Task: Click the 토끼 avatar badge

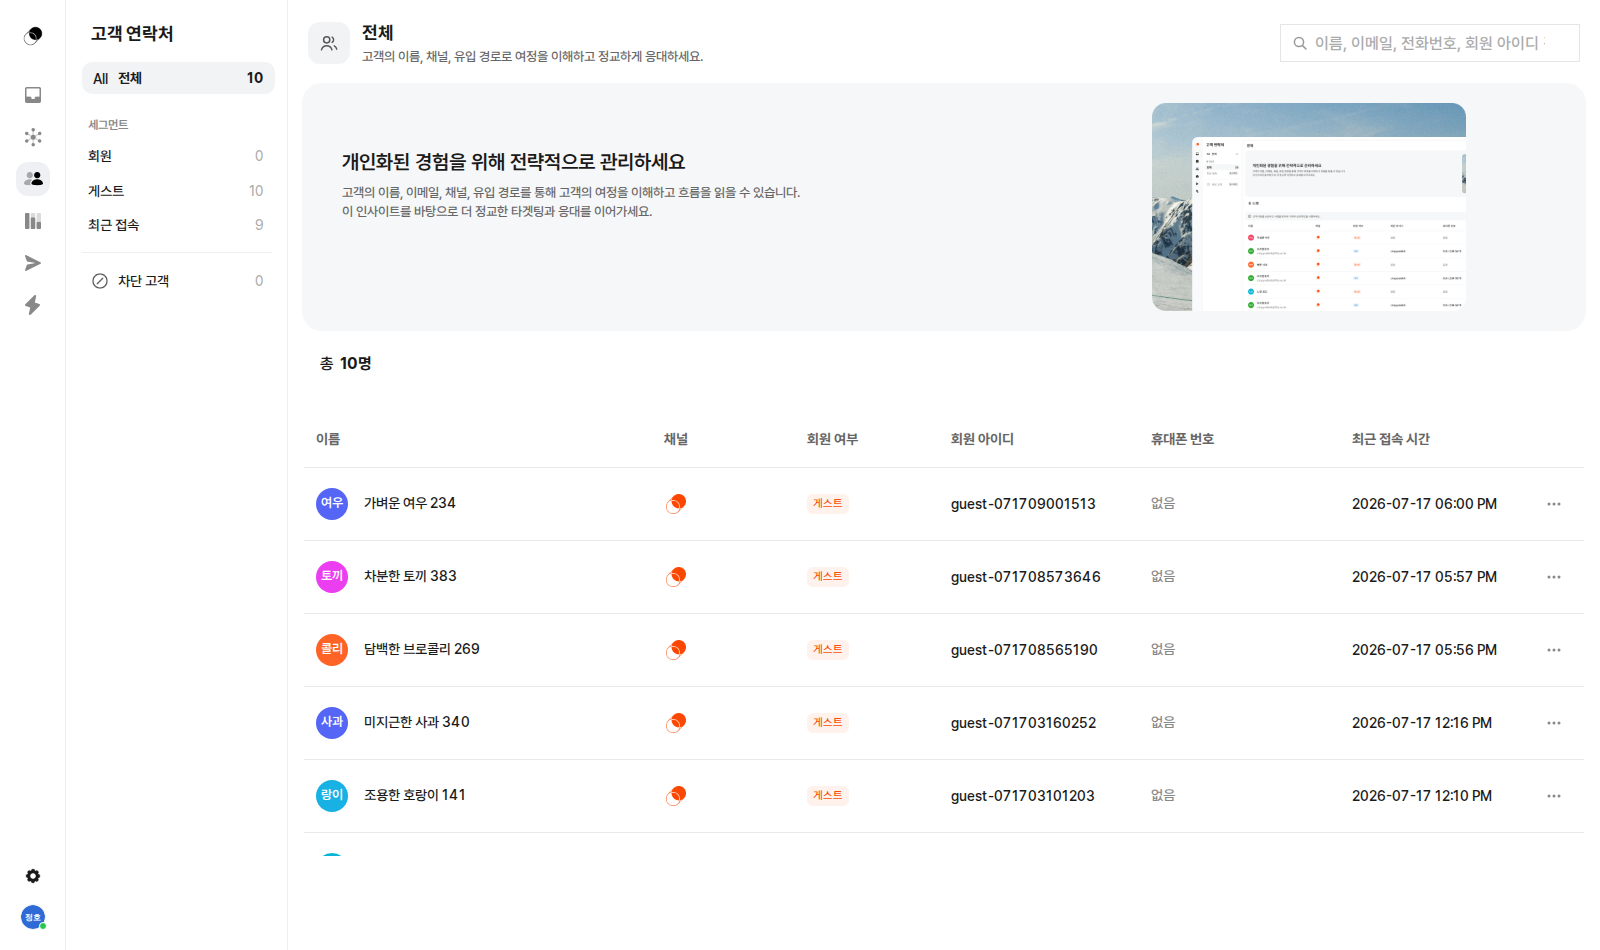Action: pos(332,576)
